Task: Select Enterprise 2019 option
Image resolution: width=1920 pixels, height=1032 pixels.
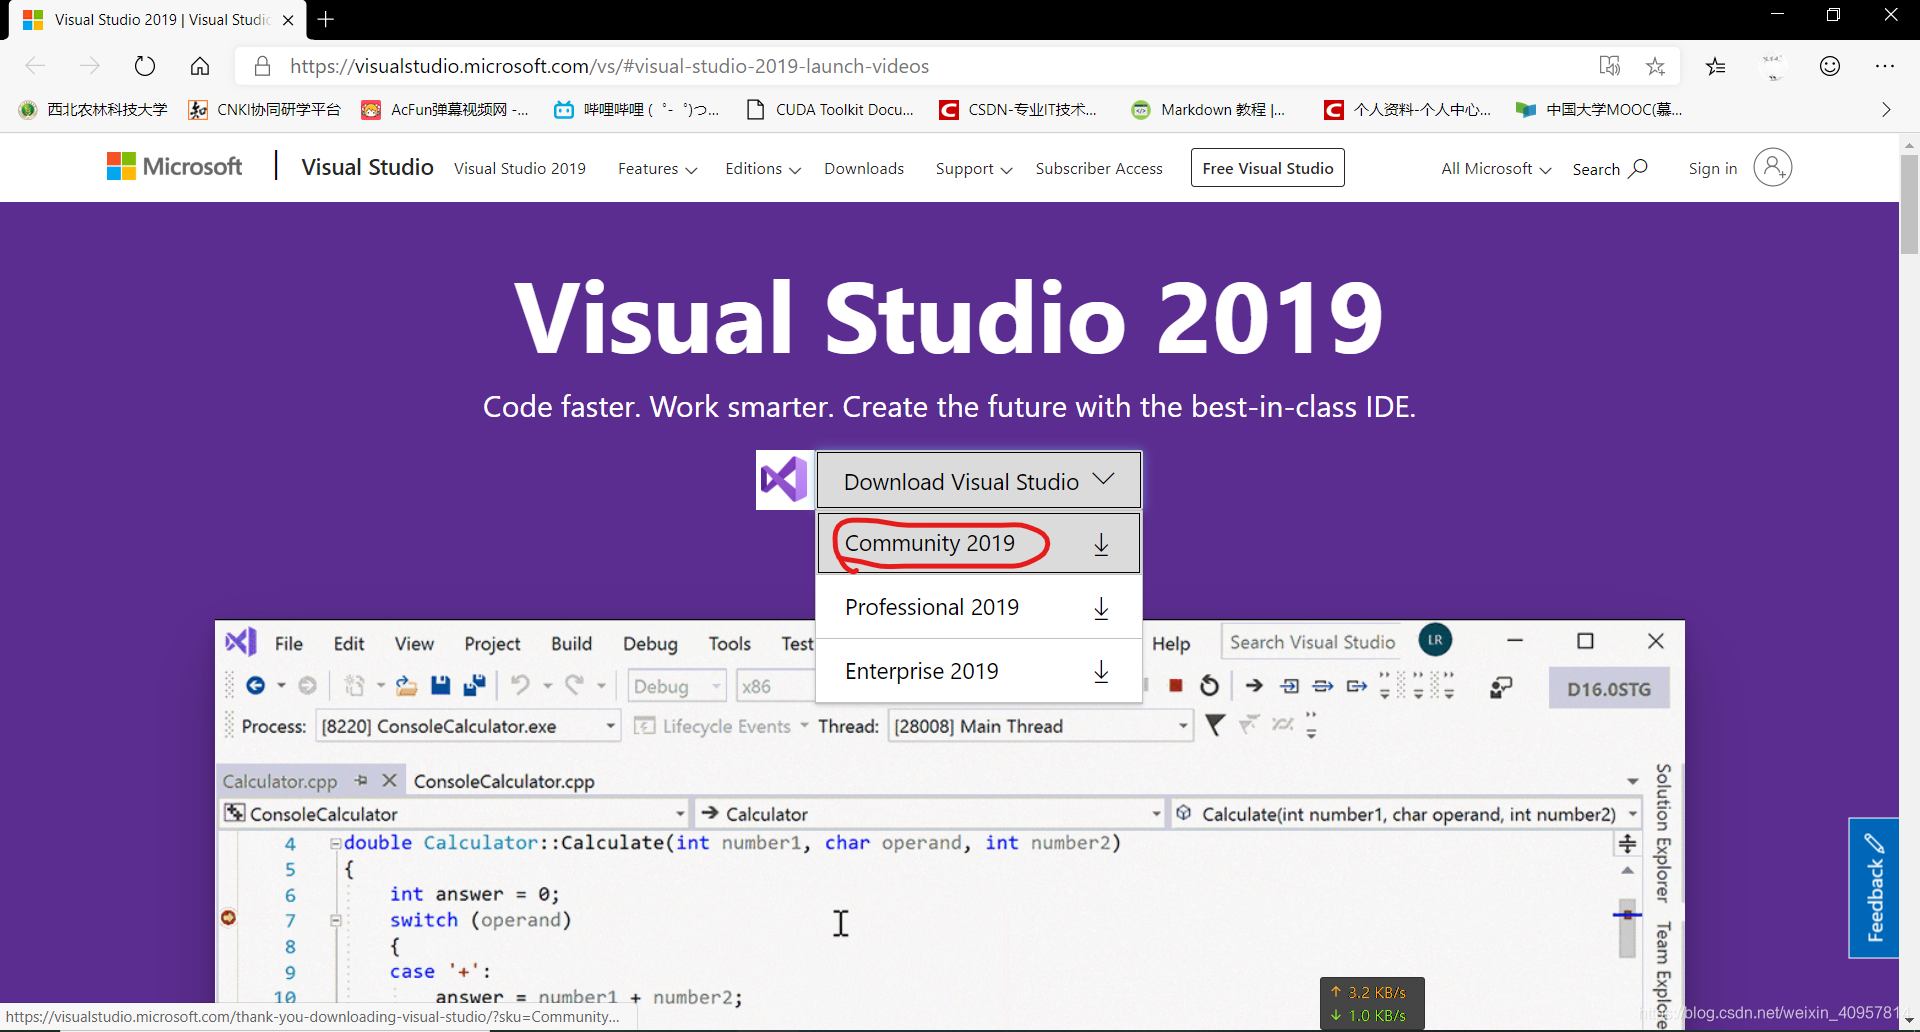Action: tap(979, 671)
